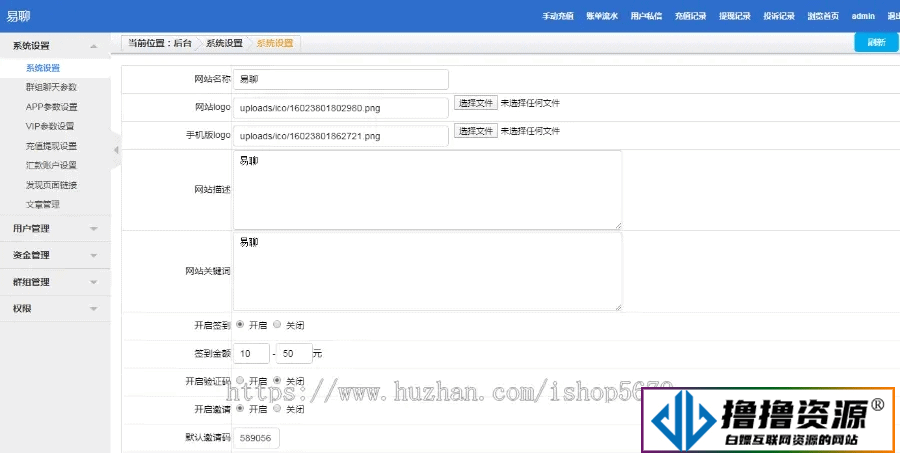Viewport: 900px width, 453px height.
Task: Choose file for 网站logo
Action: click(x=476, y=103)
